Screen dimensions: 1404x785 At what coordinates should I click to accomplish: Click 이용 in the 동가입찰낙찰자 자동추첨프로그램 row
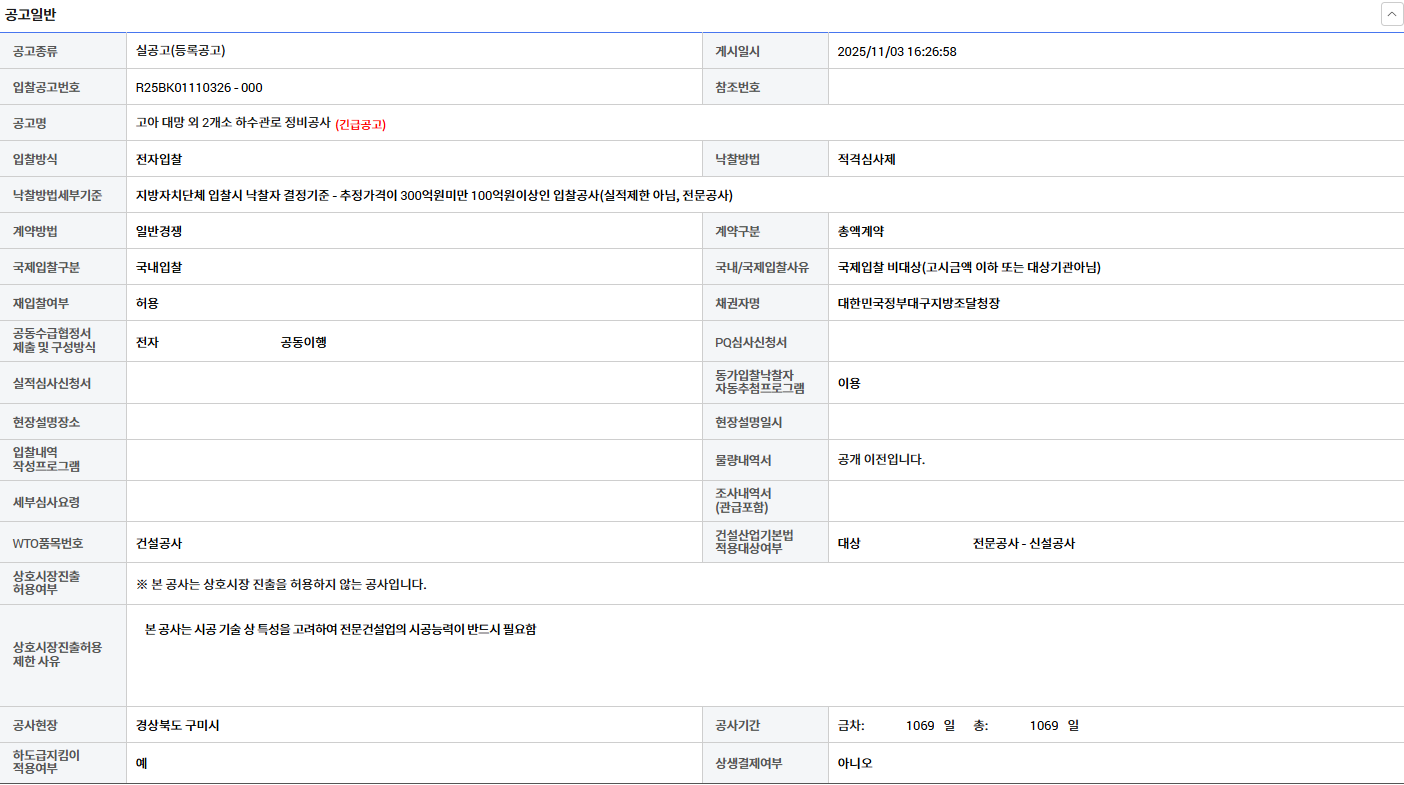point(848,383)
